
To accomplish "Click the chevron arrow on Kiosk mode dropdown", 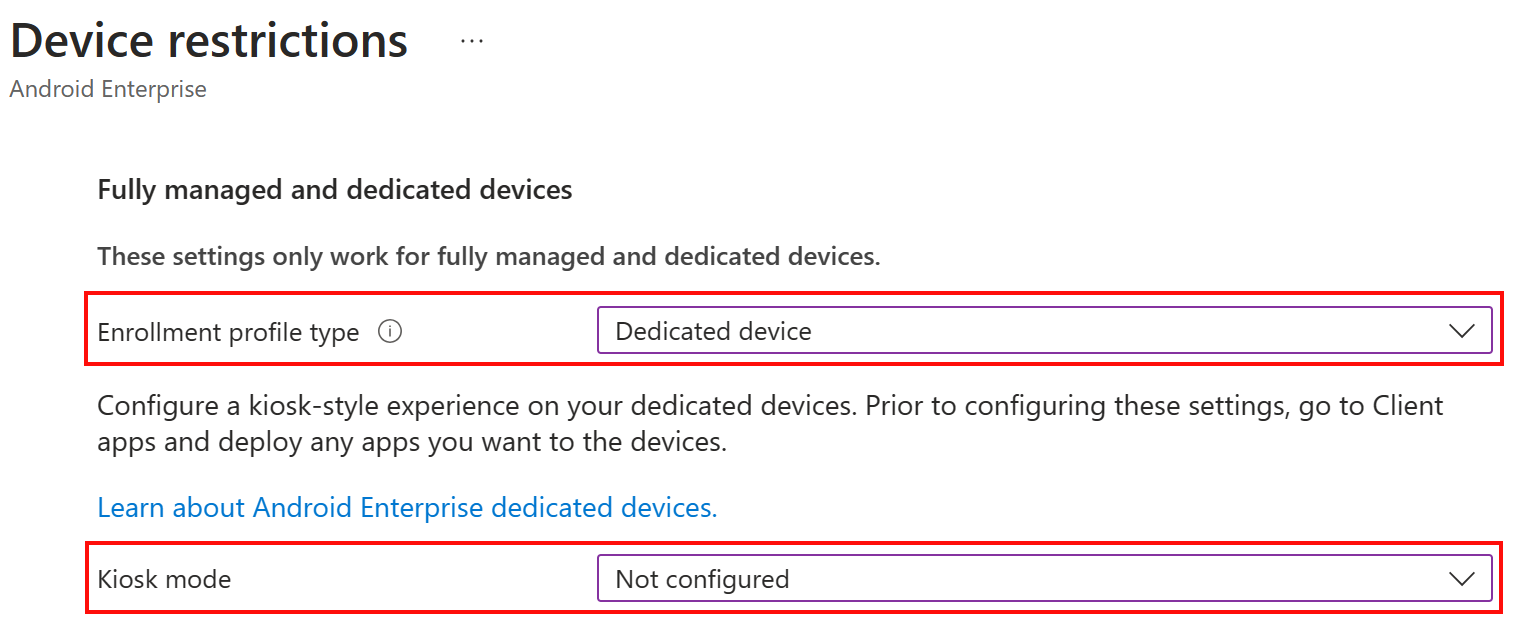I will (1461, 578).
